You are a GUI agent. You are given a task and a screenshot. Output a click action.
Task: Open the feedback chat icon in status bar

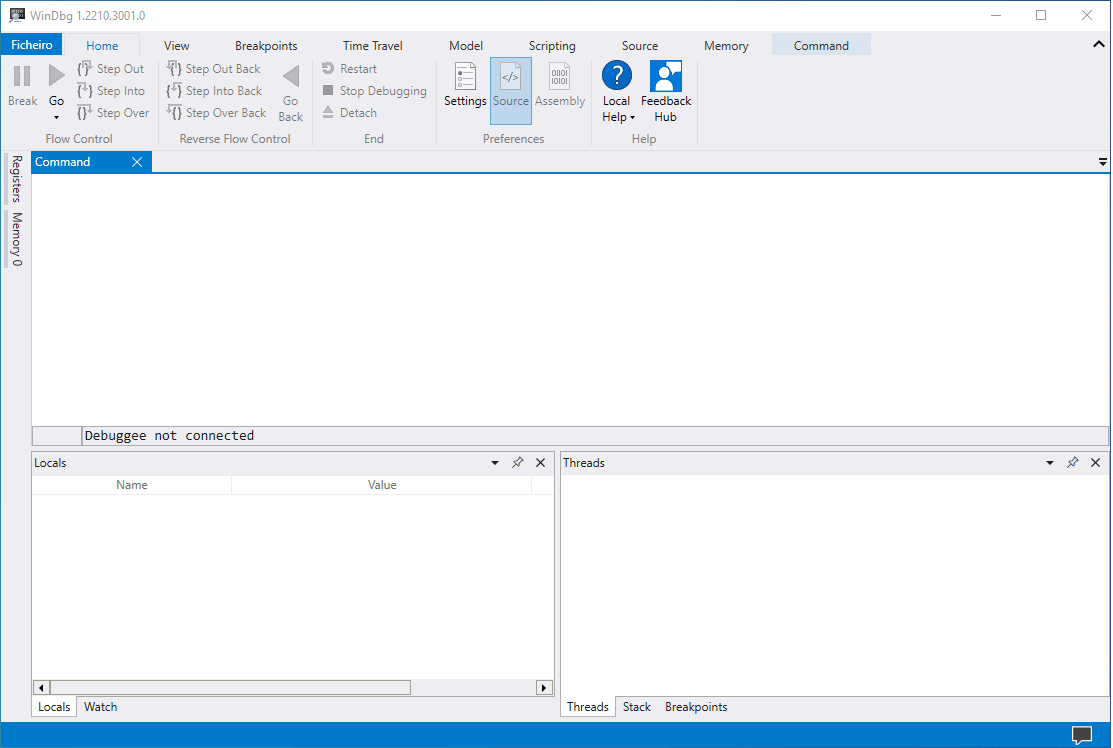[1081, 735]
